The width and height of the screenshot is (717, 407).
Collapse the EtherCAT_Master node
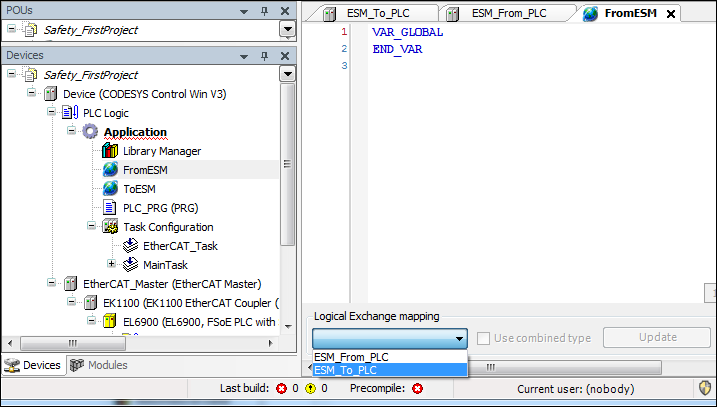(51, 283)
